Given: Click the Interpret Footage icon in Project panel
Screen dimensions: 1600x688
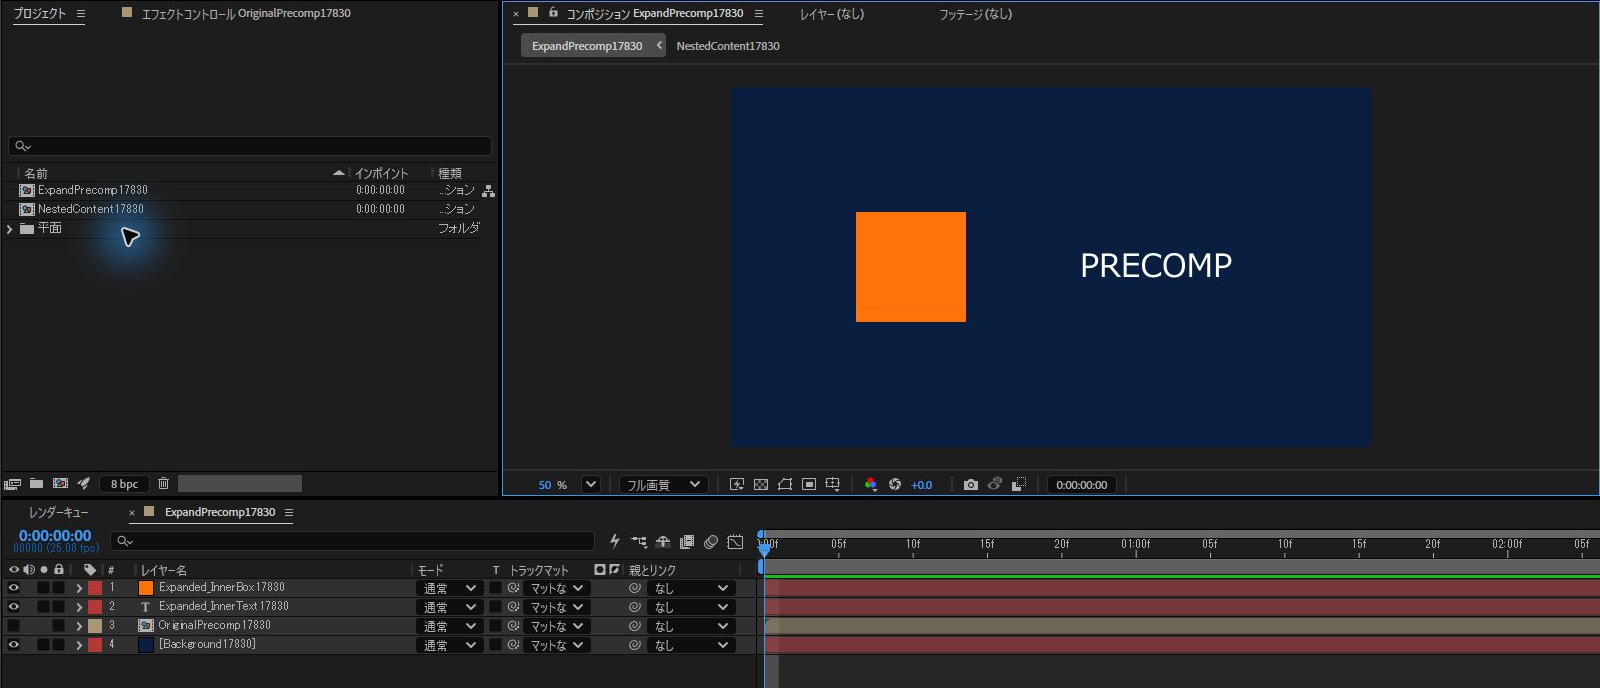Looking at the screenshot, I should click(x=12, y=484).
